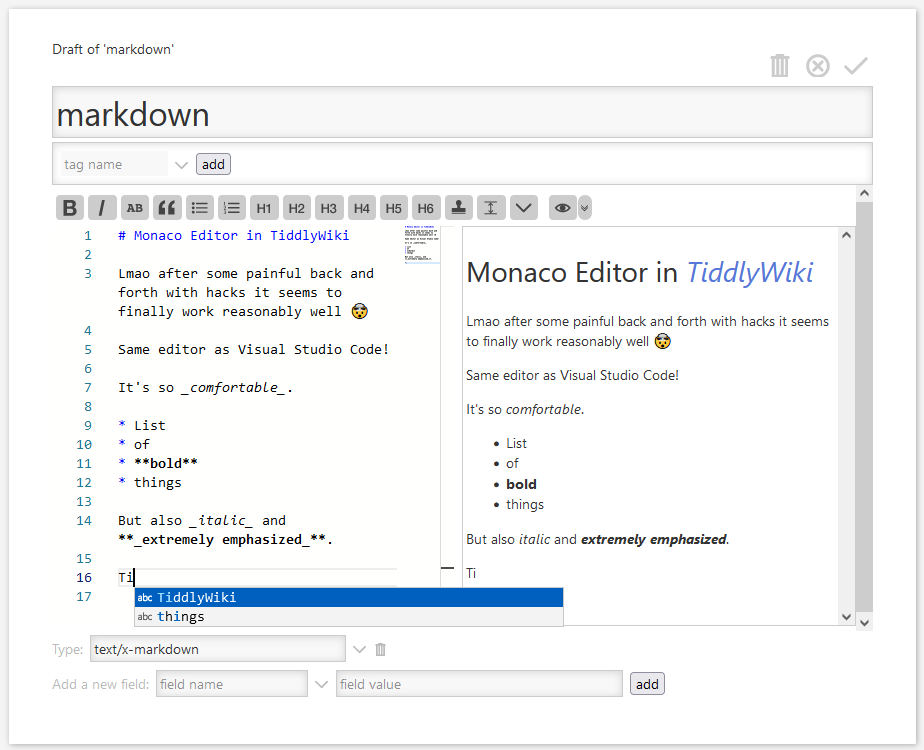The width and height of the screenshot is (924, 750).
Task: Click the stamp snippet toolbar icon
Action: click(x=458, y=208)
